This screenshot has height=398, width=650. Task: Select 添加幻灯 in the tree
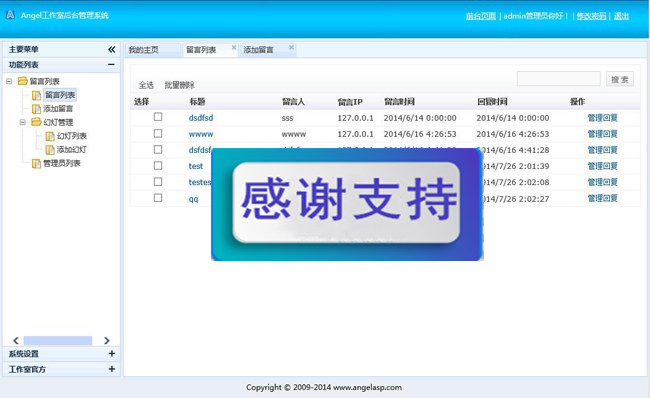72,149
